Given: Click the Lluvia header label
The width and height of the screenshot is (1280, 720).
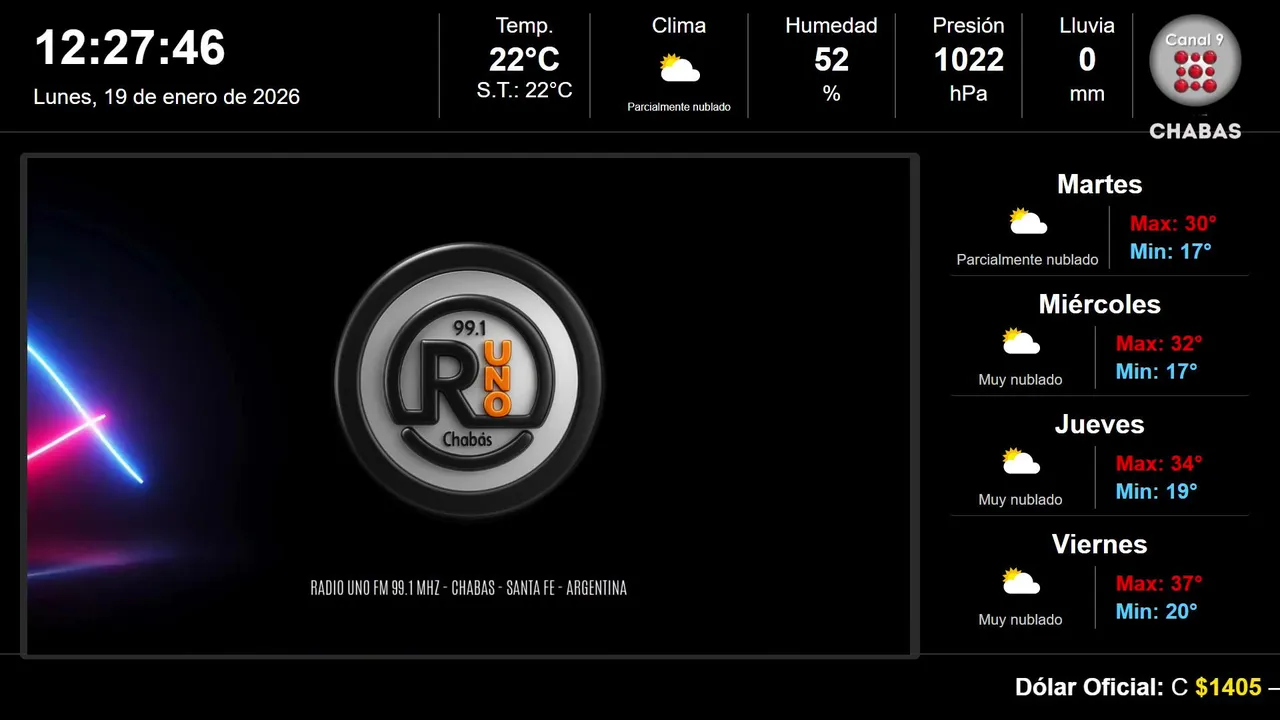Looking at the screenshot, I should click(1087, 26).
